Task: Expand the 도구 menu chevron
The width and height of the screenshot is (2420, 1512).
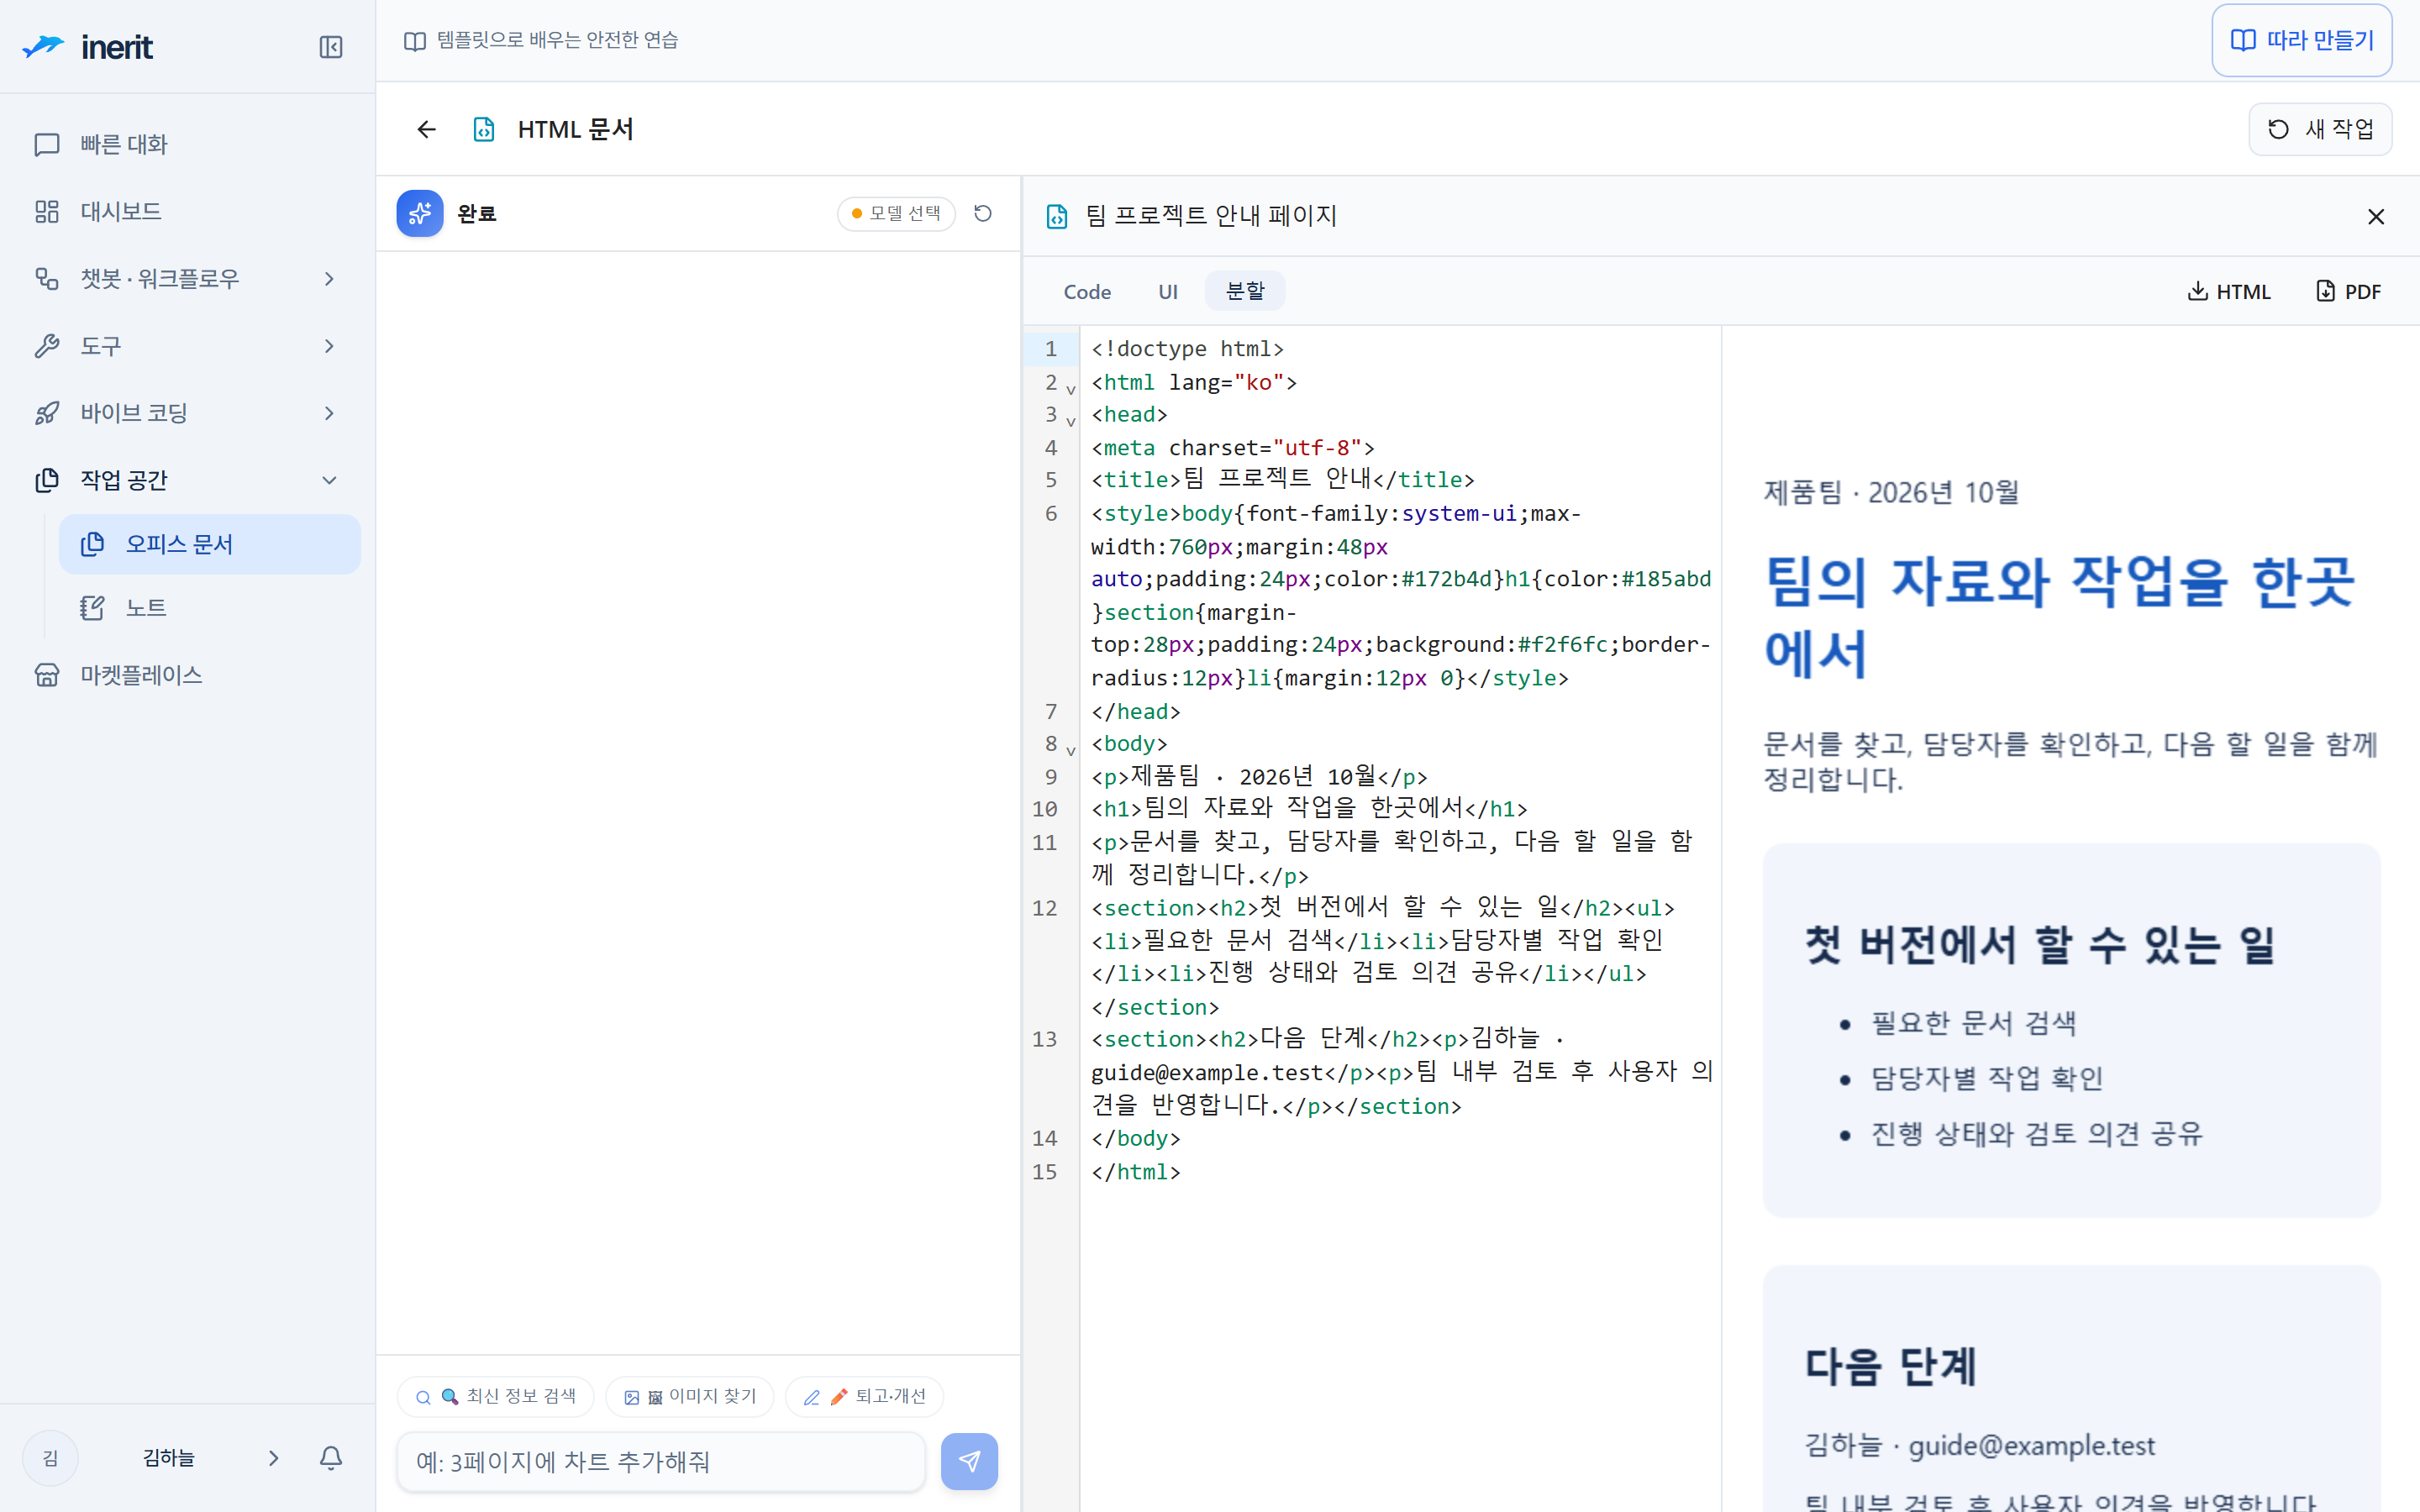Action: point(329,346)
